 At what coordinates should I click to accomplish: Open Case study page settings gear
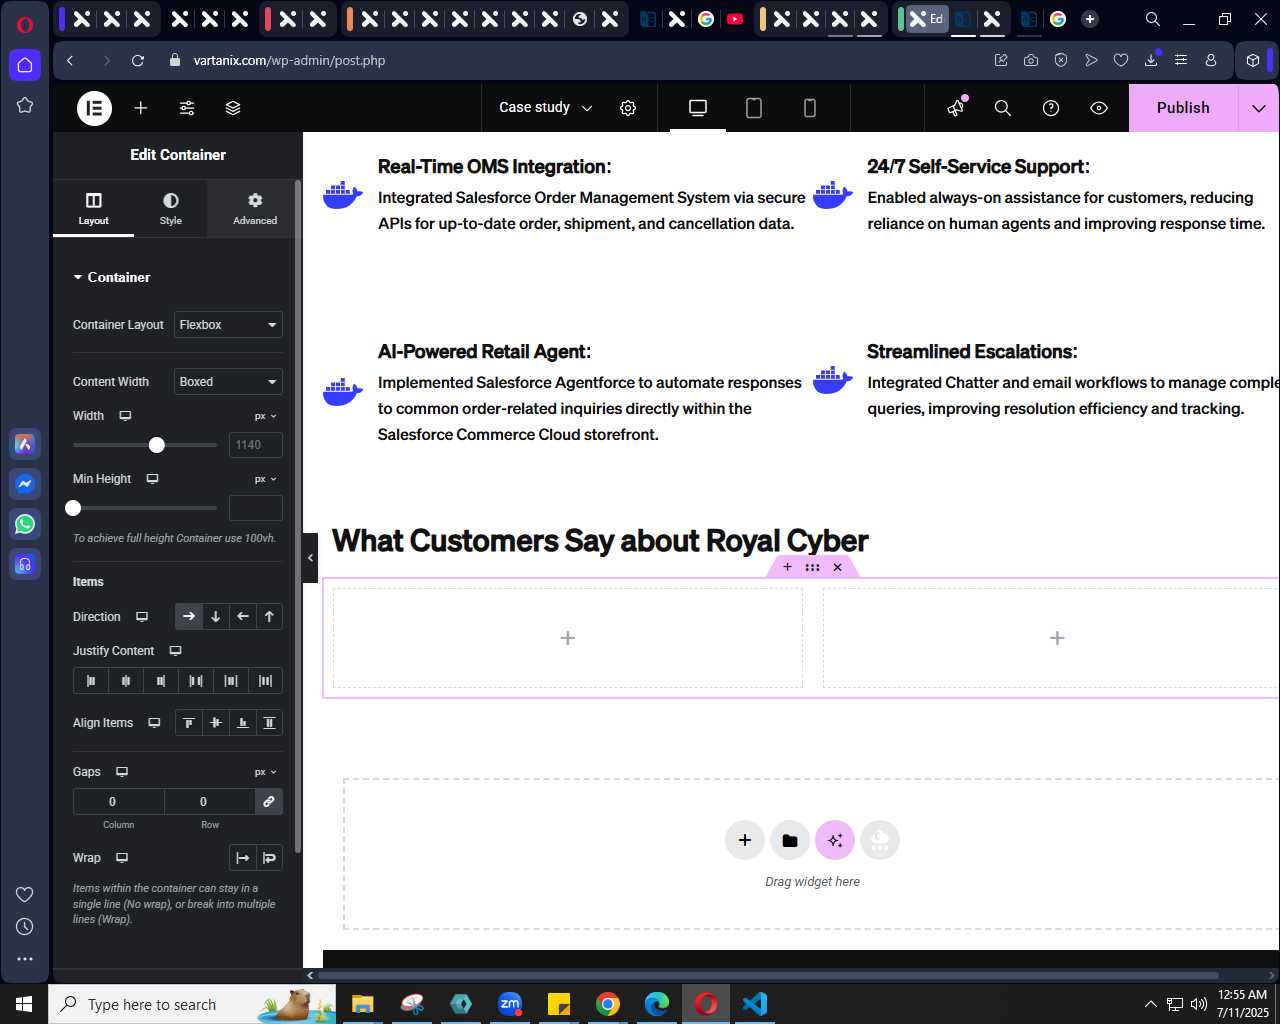coord(628,108)
